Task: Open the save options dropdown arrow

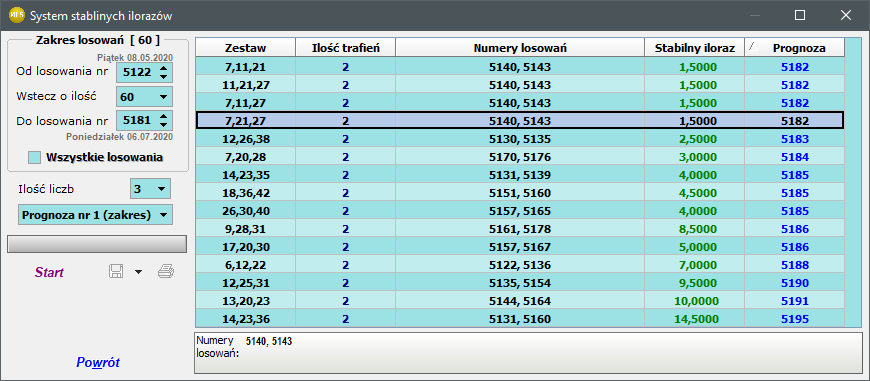Action: (138, 272)
